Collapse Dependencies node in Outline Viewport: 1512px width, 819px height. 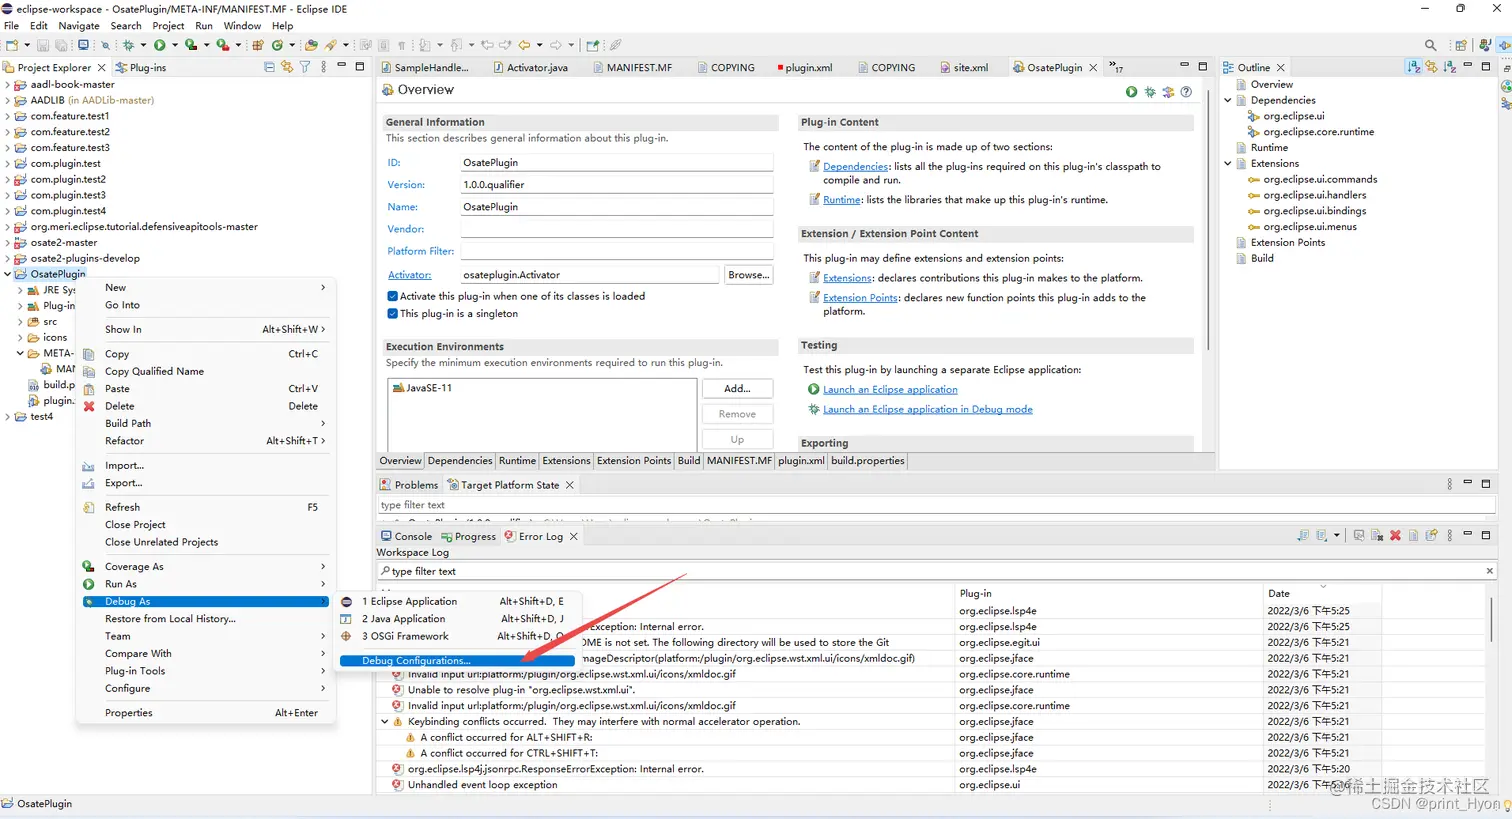(x=1229, y=100)
